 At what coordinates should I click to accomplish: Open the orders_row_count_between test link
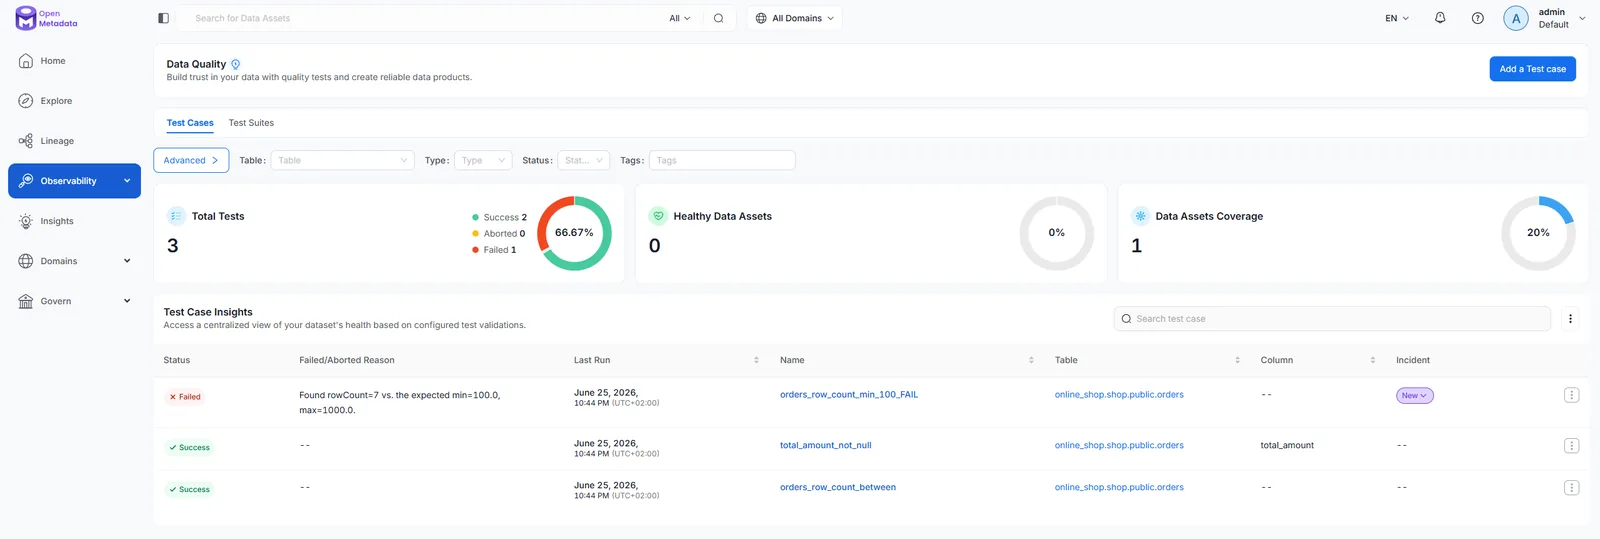click(838, 488)
